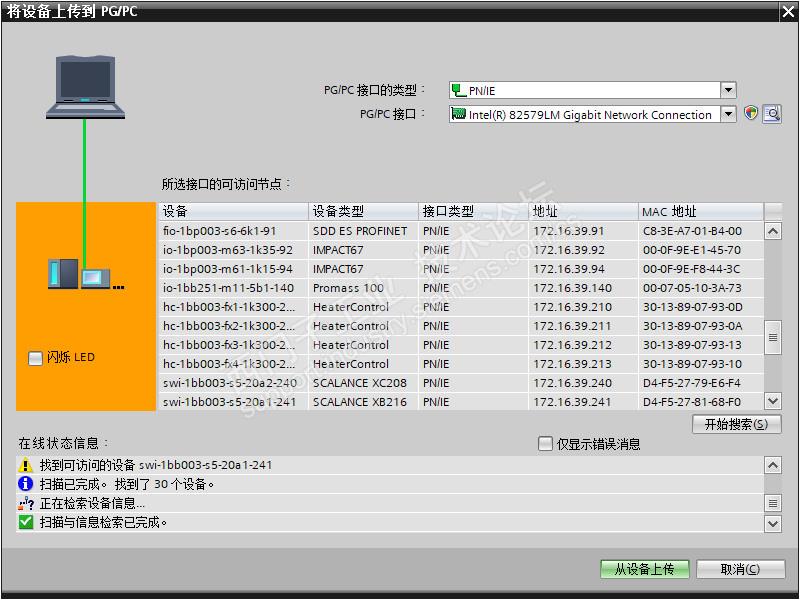Image resolution: width=800 pixels, height=600 pixels.
Task: Click the security shield icon next to PG/PC interface
Action: [x=751, y=113]
